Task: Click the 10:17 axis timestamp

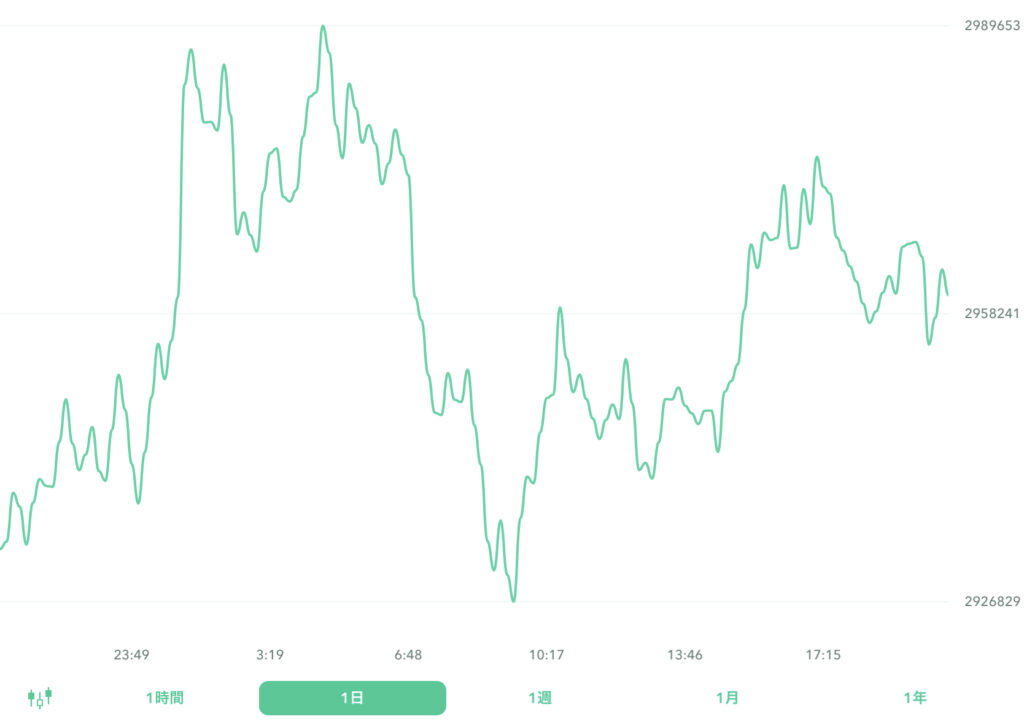Action: (546, 655)
